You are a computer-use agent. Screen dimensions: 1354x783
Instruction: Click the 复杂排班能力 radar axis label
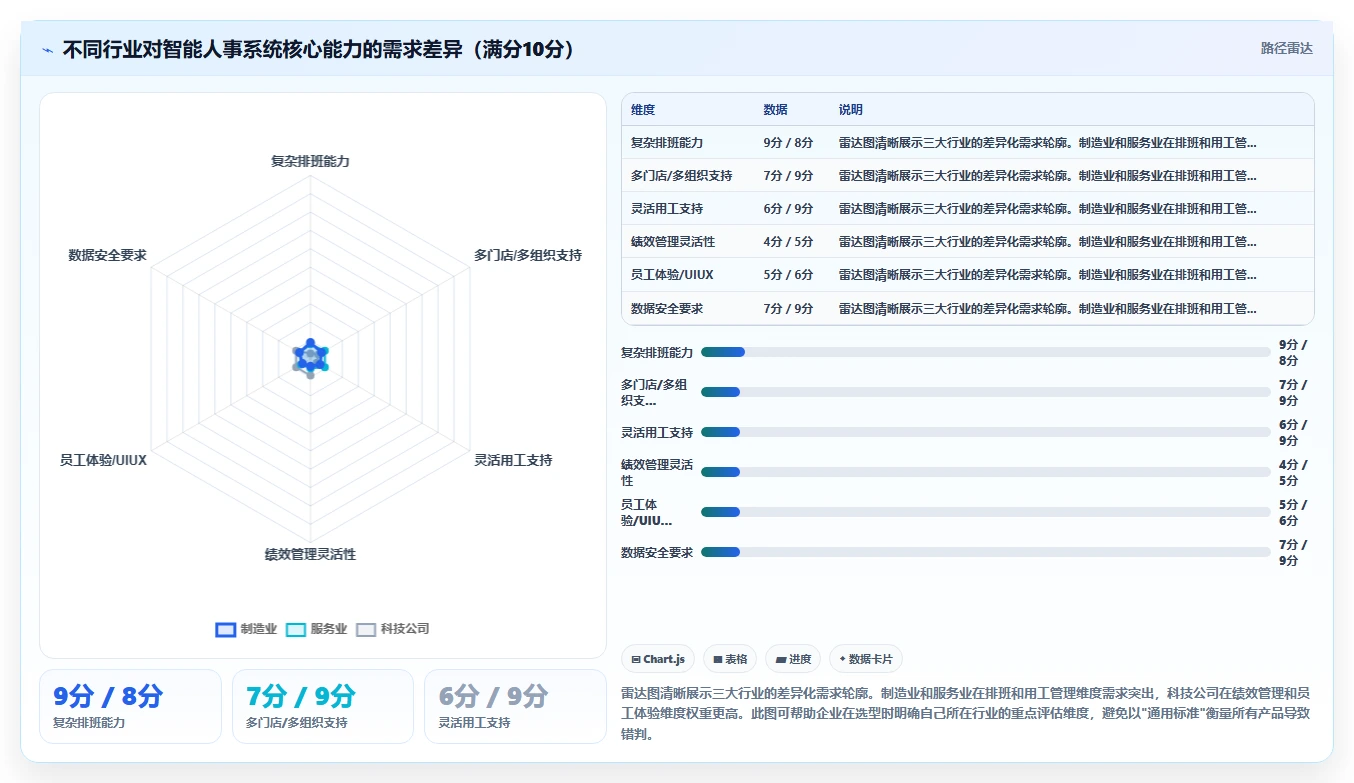[x=310, y=161]
